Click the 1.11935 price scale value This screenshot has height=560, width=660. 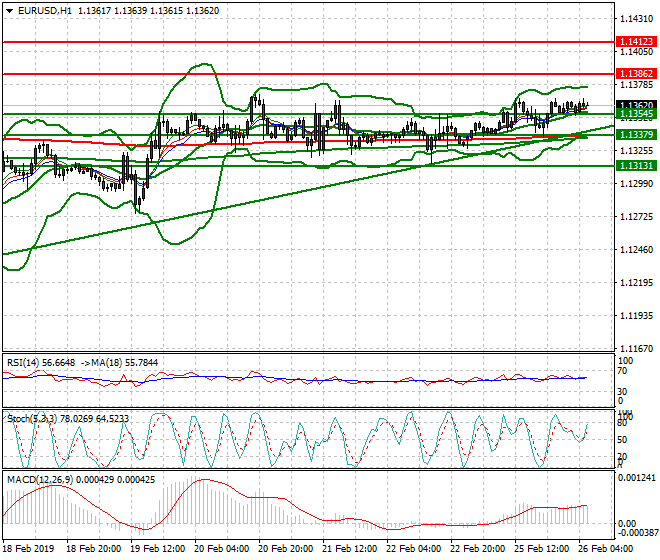636,316
